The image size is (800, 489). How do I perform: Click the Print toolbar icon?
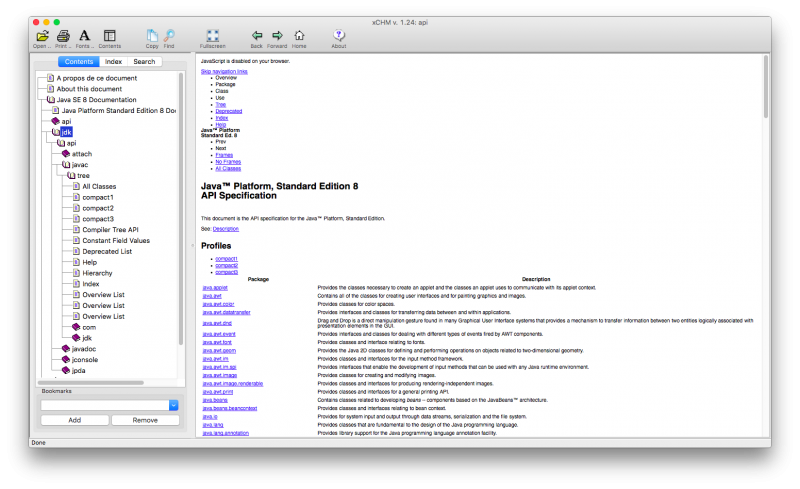pos(63,36)
